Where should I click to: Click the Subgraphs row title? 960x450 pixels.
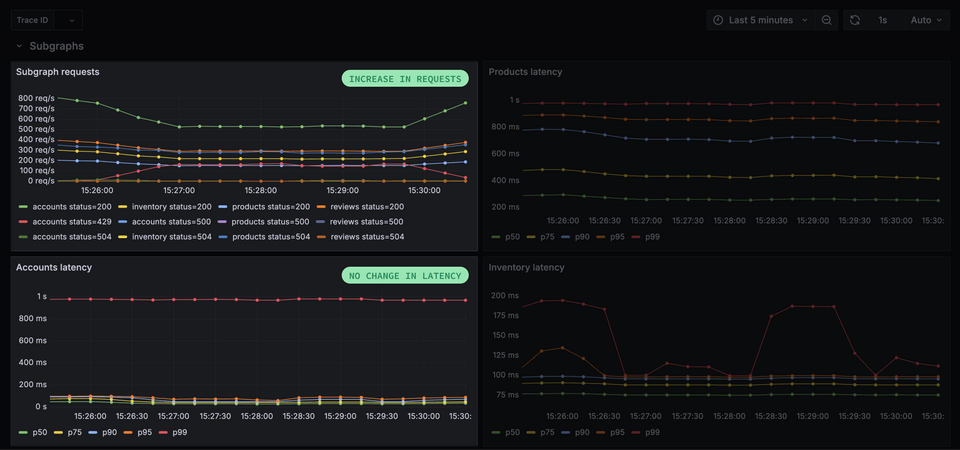point(56,47)
